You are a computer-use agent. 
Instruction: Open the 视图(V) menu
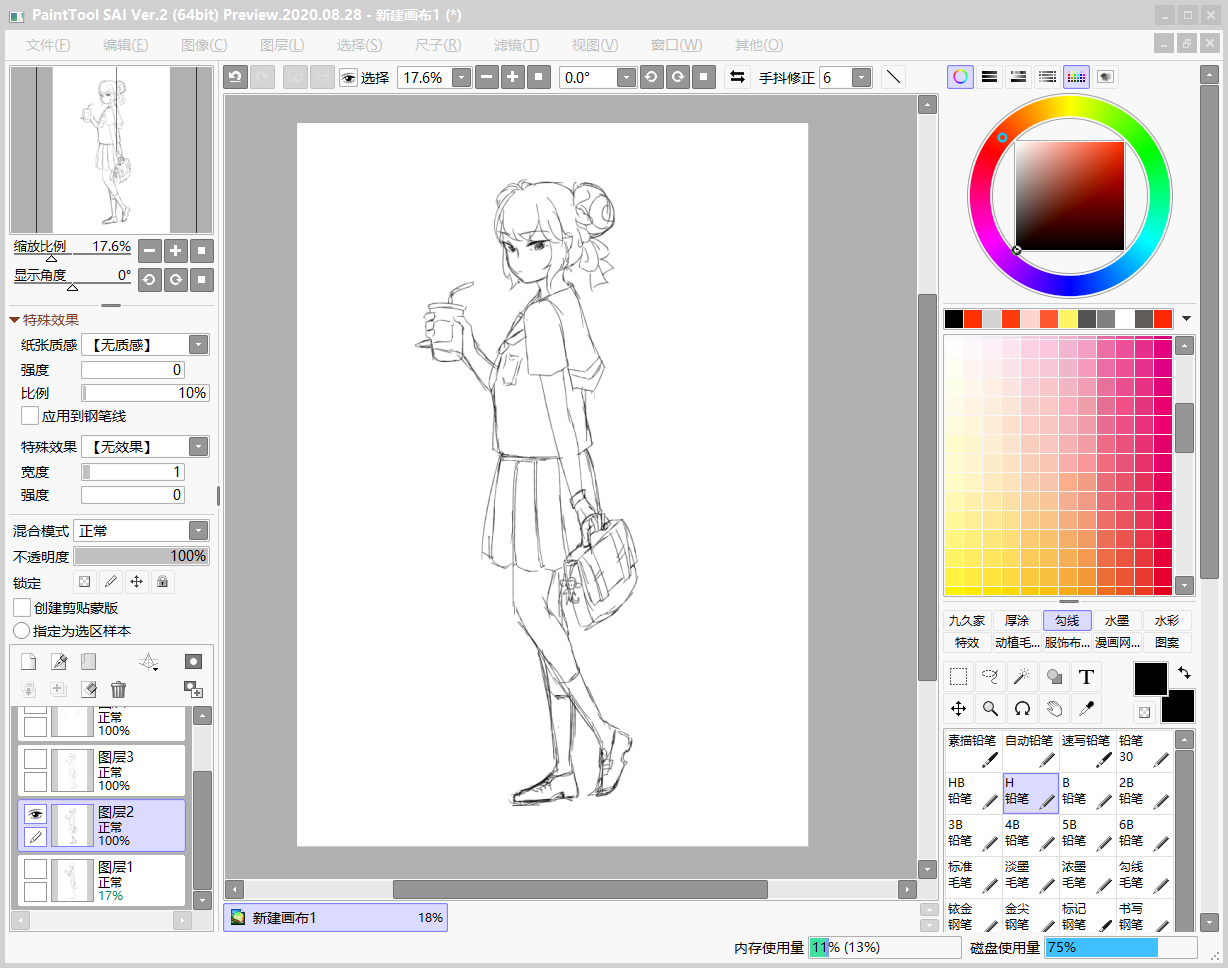pos(595,45)
